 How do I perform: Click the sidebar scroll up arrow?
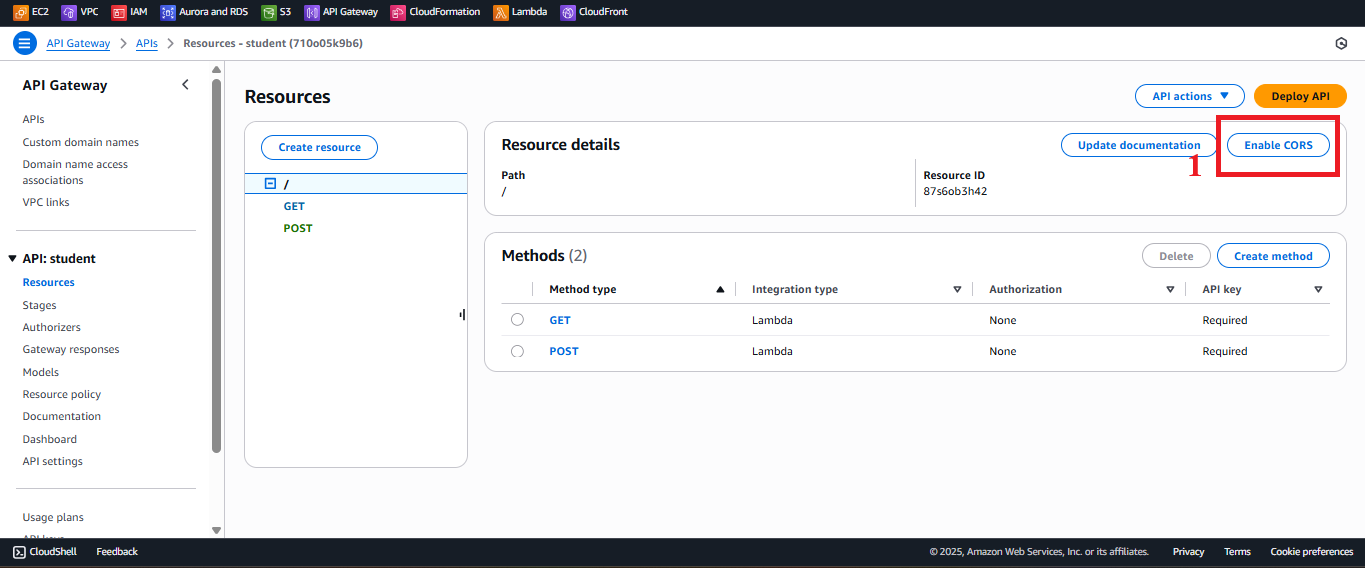pos(217,70)
